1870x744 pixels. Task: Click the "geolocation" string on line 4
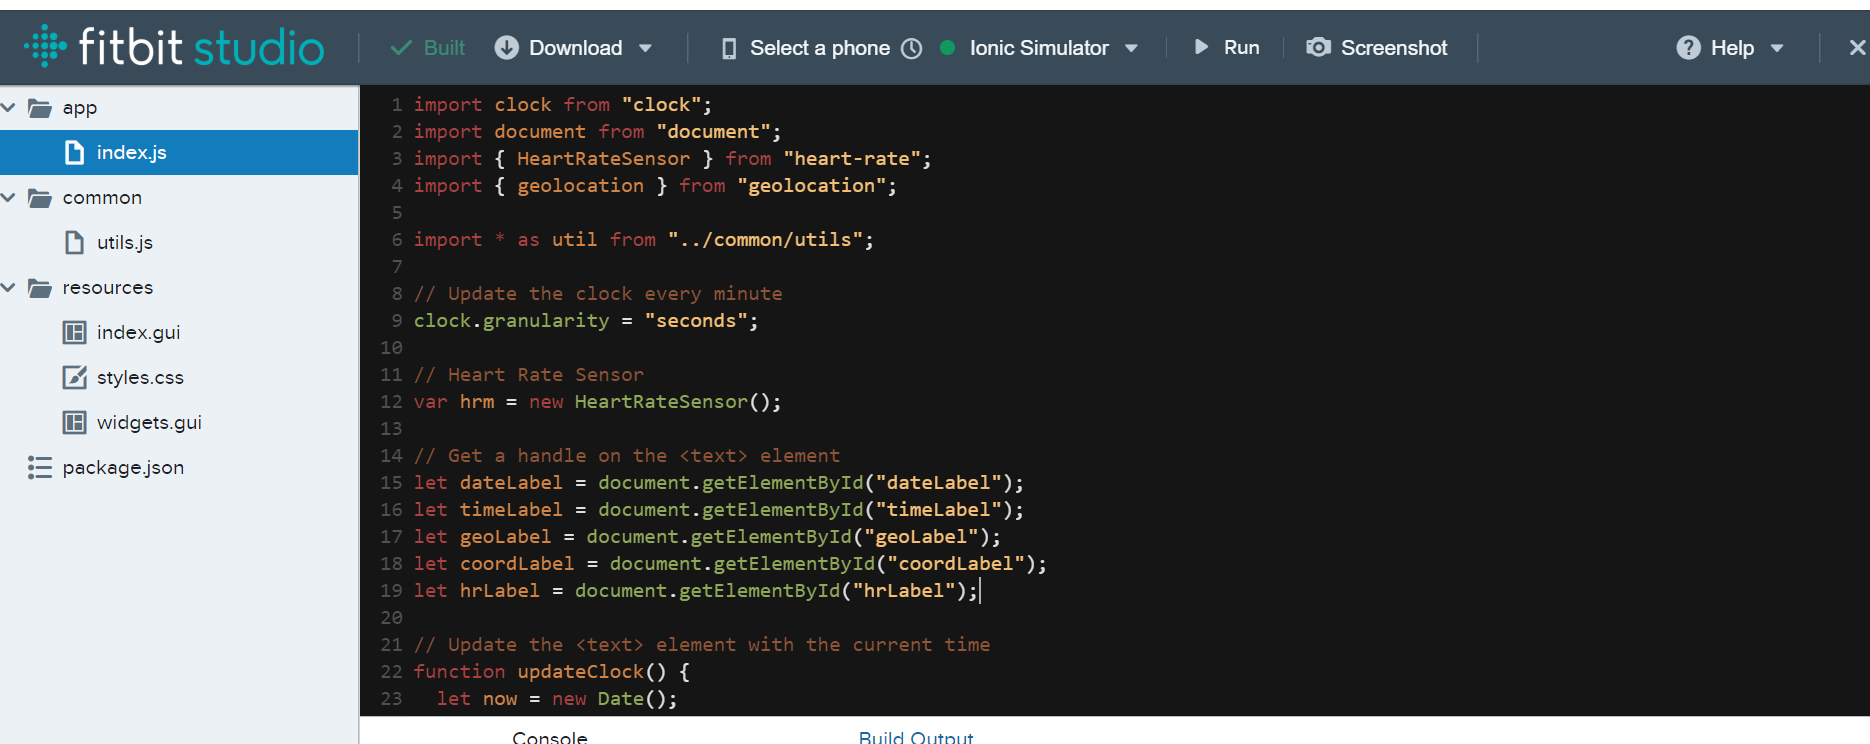pos(811,186)
